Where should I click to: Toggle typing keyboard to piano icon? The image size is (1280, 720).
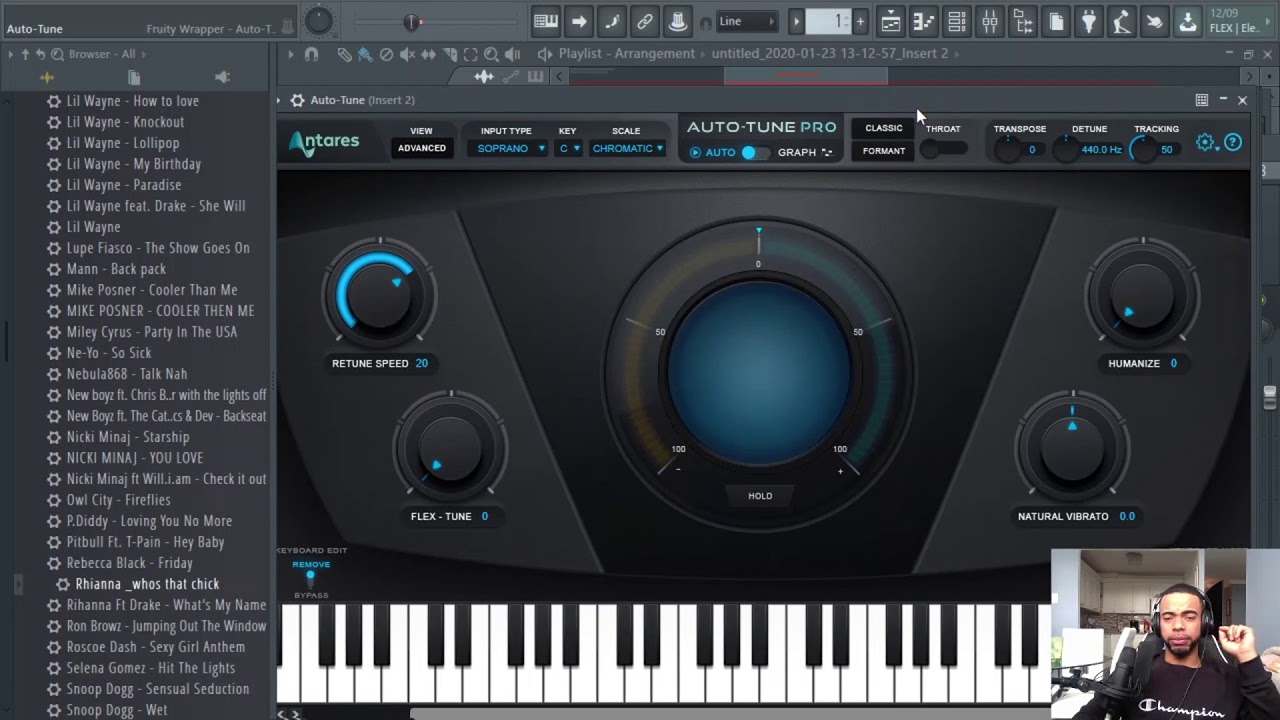coord(545,21)
